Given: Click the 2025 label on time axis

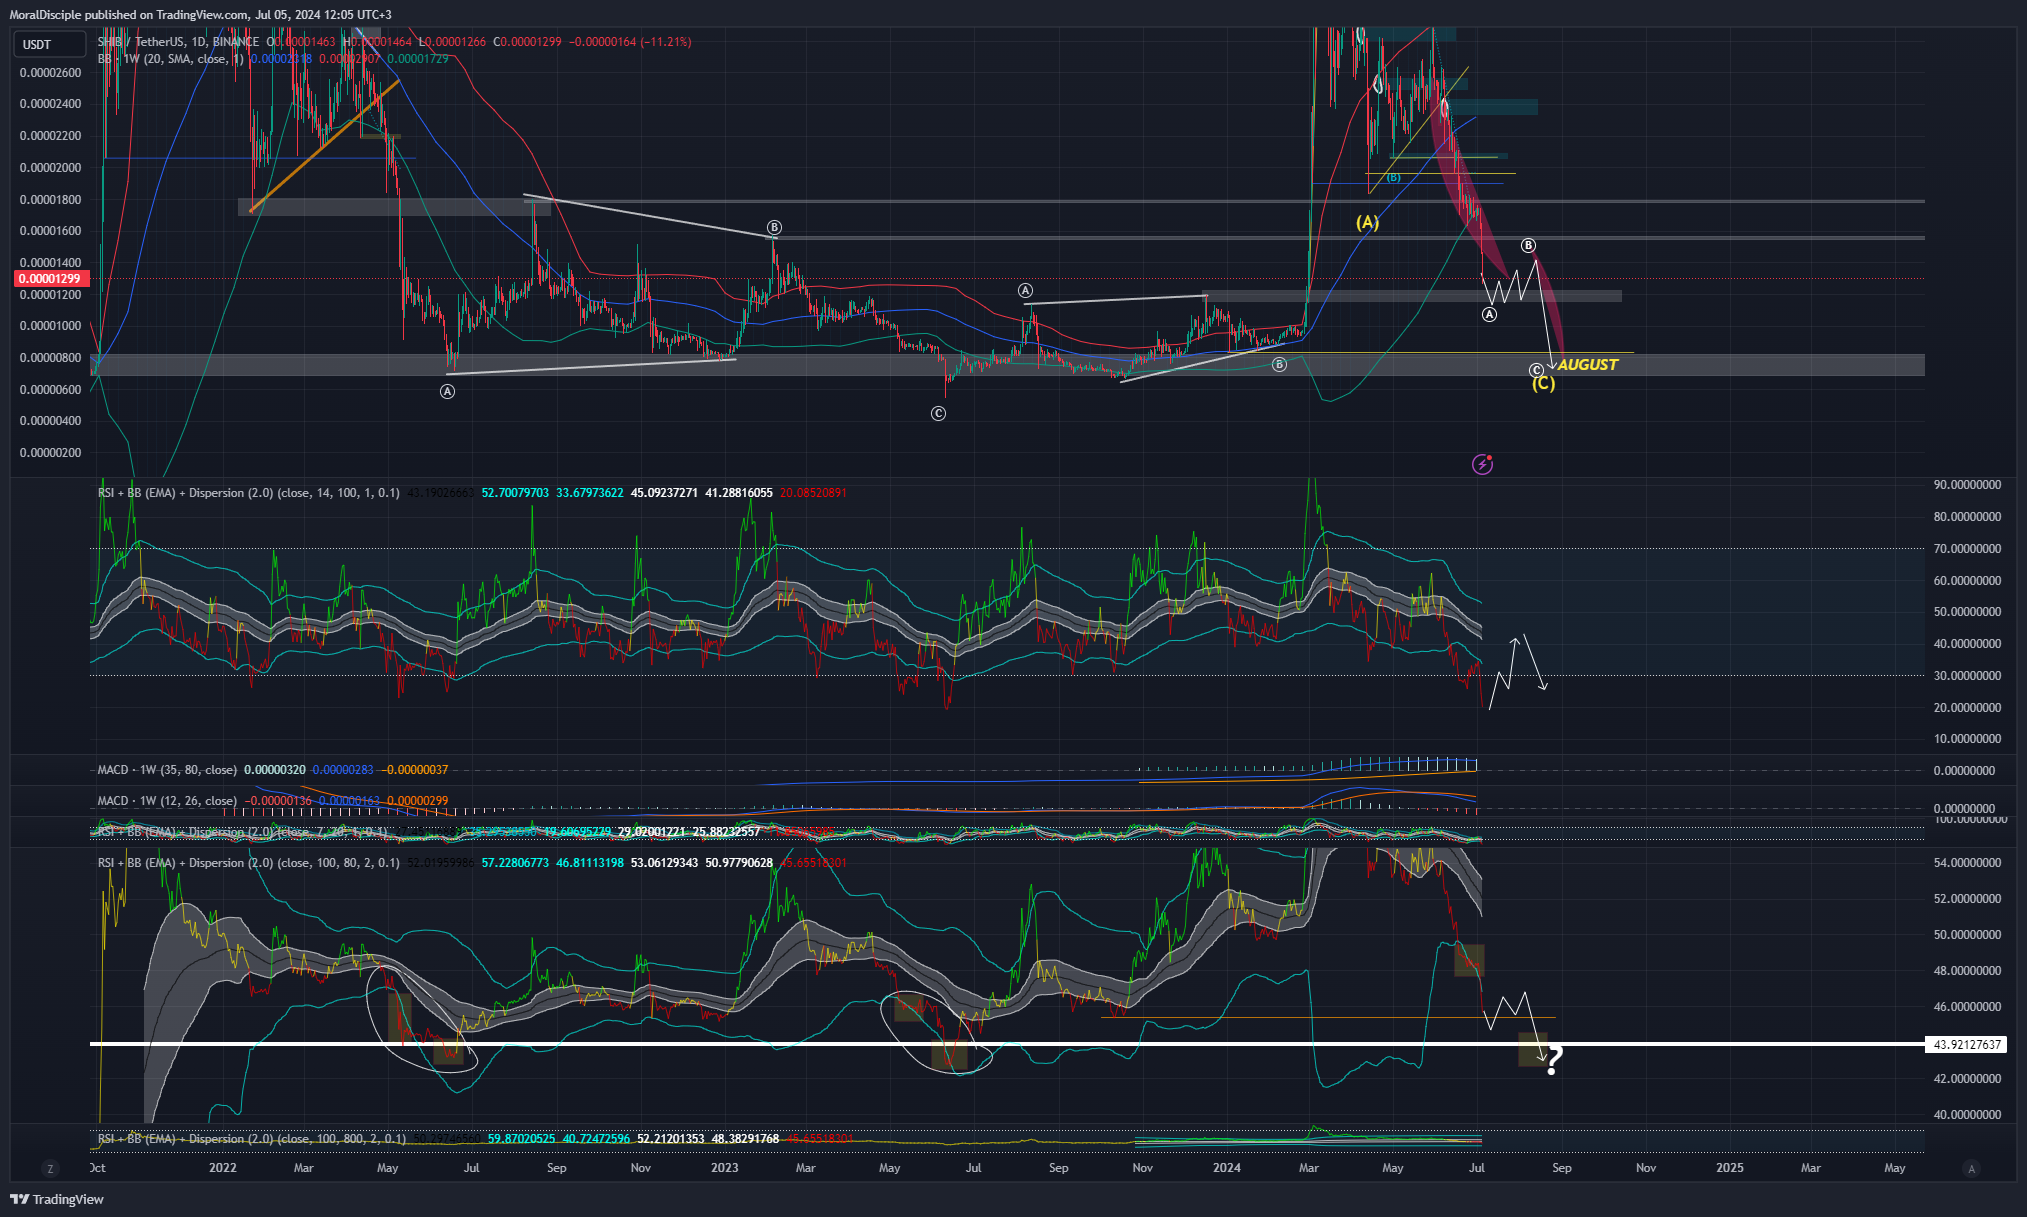Looking at the screenshot, I should point(1730,1168).
